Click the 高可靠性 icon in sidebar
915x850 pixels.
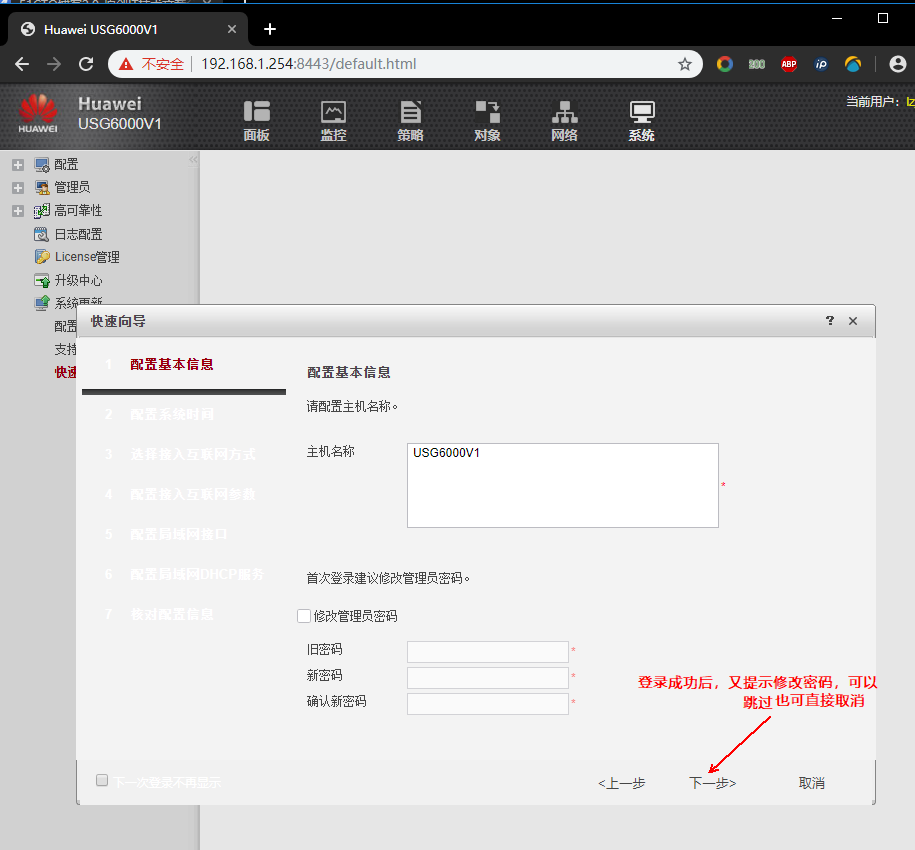point(41,211)
